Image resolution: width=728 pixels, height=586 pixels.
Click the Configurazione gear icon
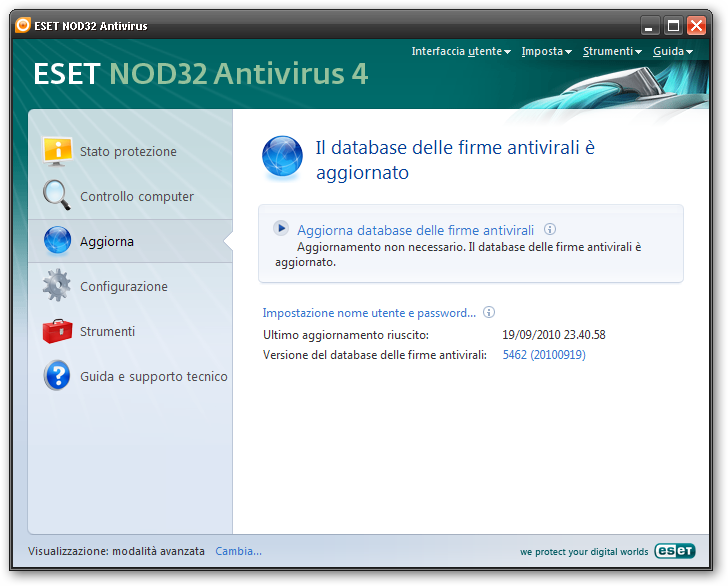tap(57, 285)
